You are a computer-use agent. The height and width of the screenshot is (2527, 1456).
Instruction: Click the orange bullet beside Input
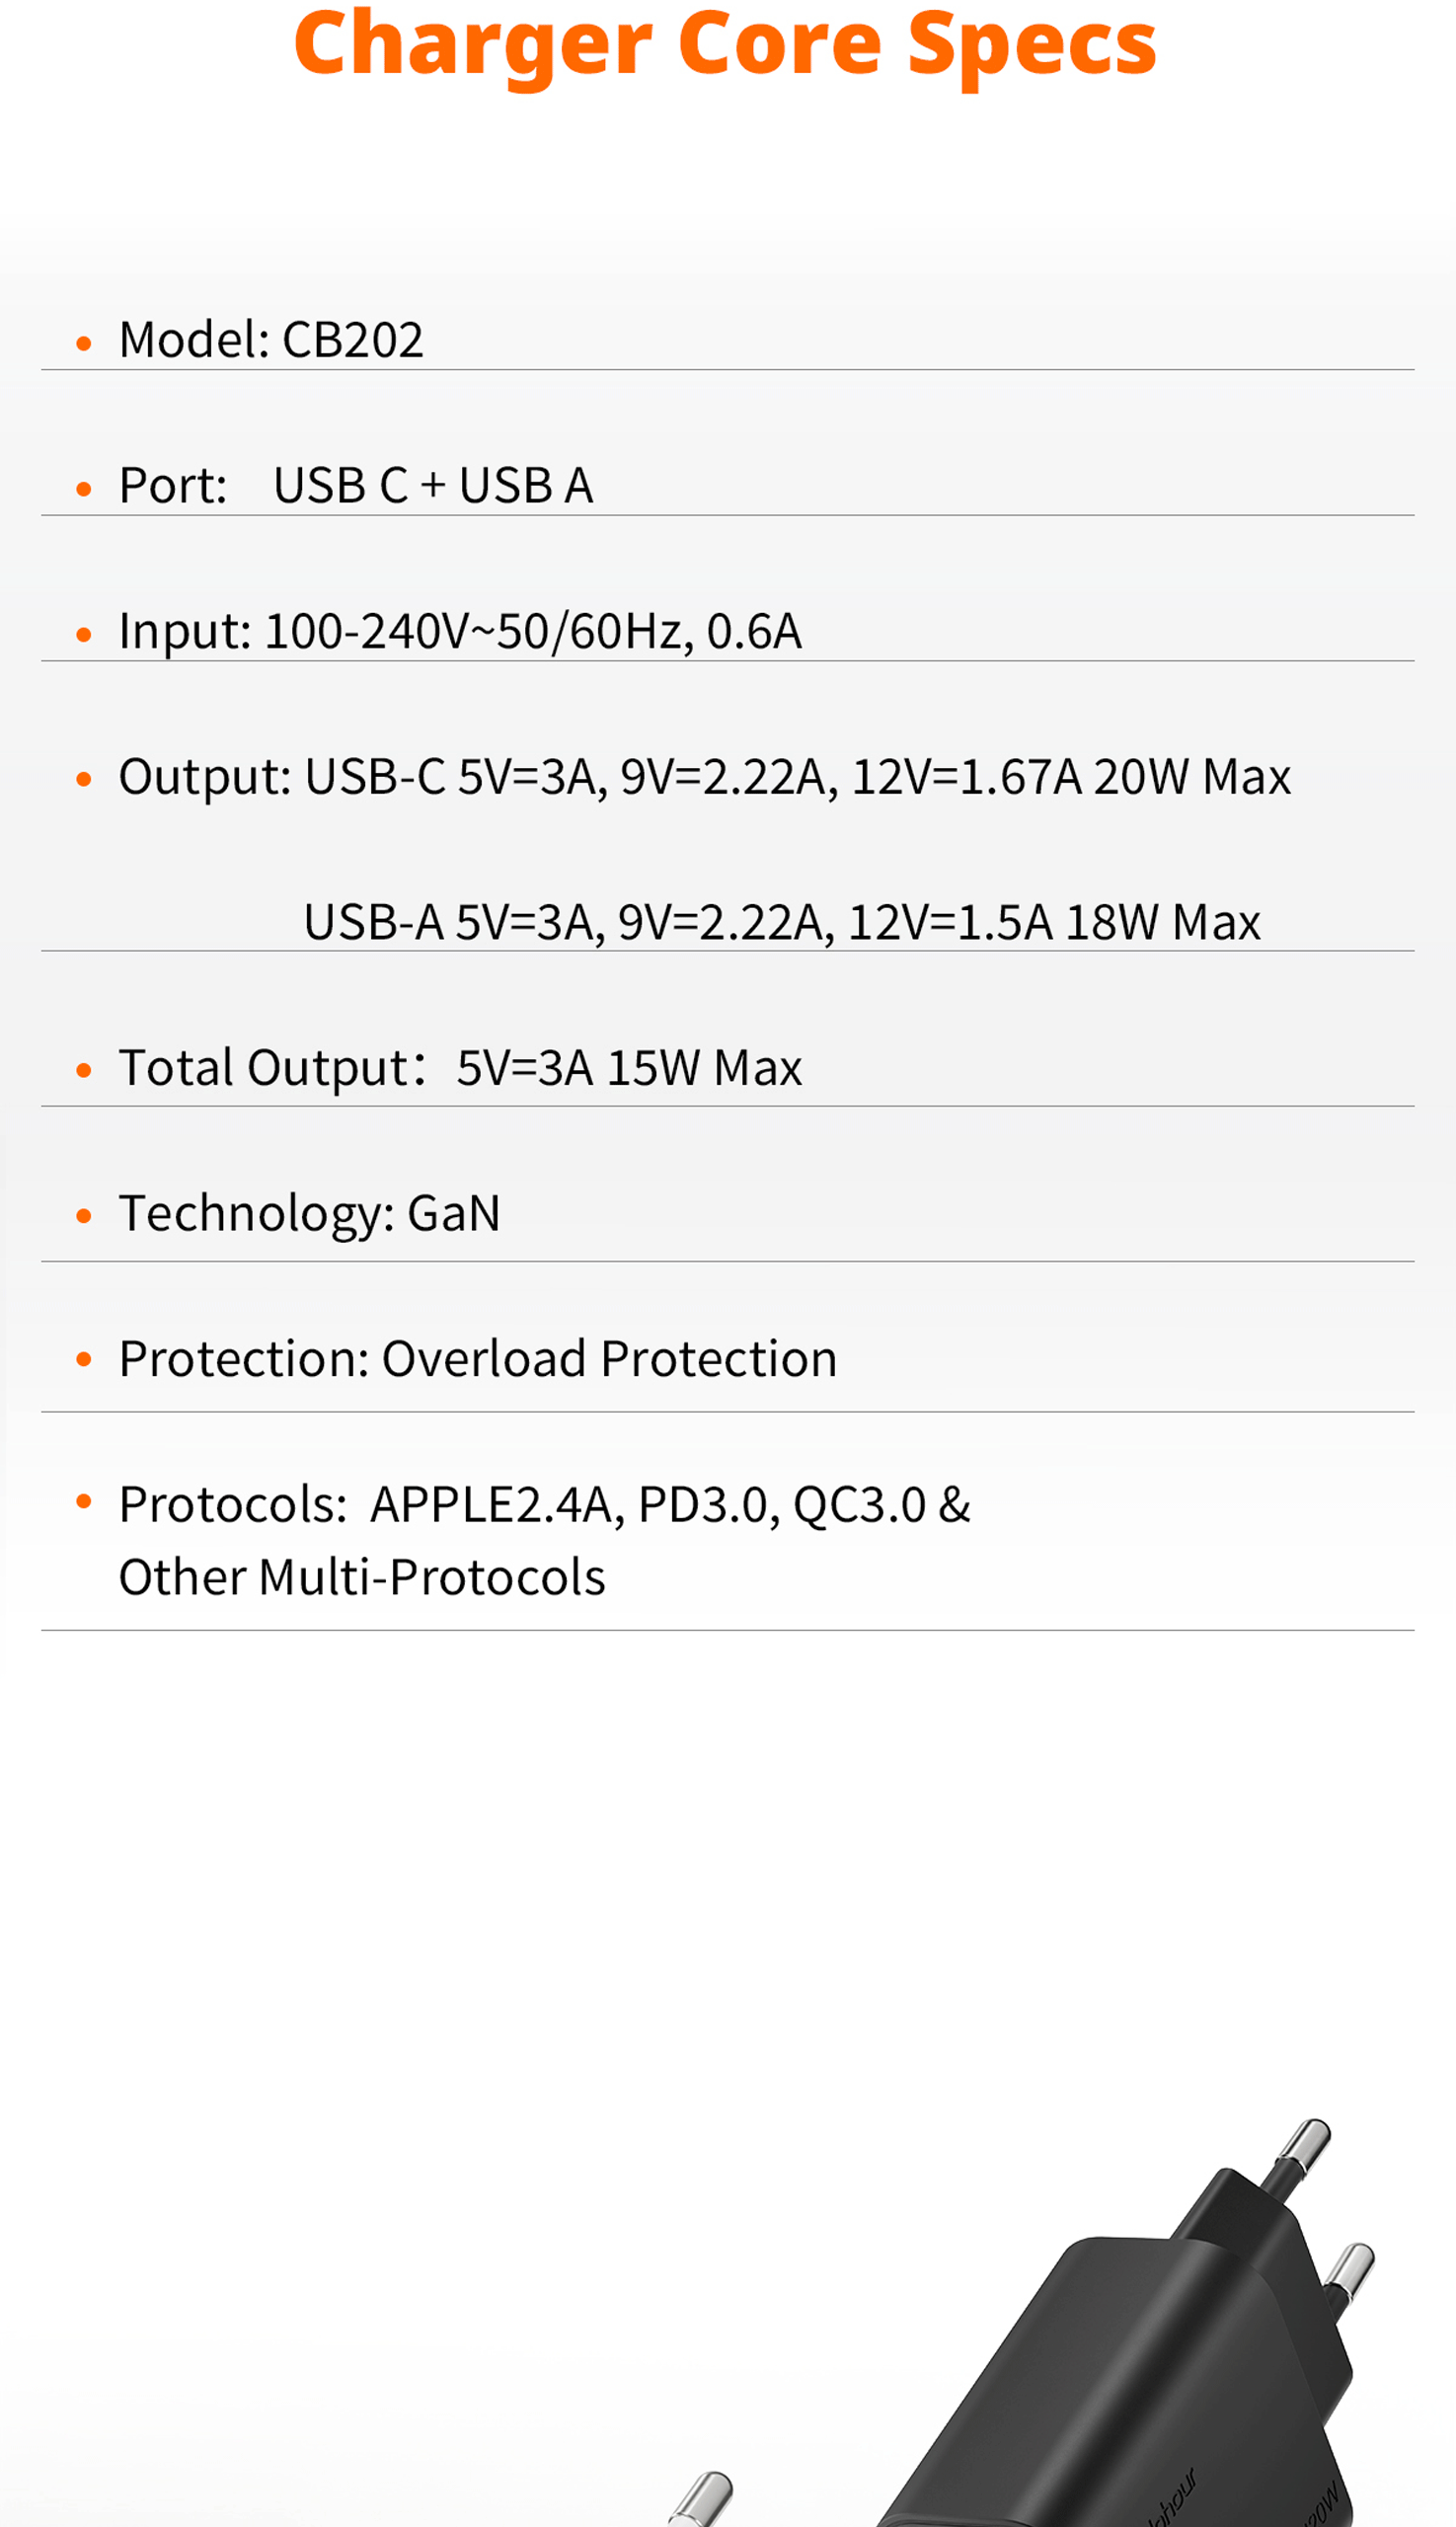pos(84,635)
